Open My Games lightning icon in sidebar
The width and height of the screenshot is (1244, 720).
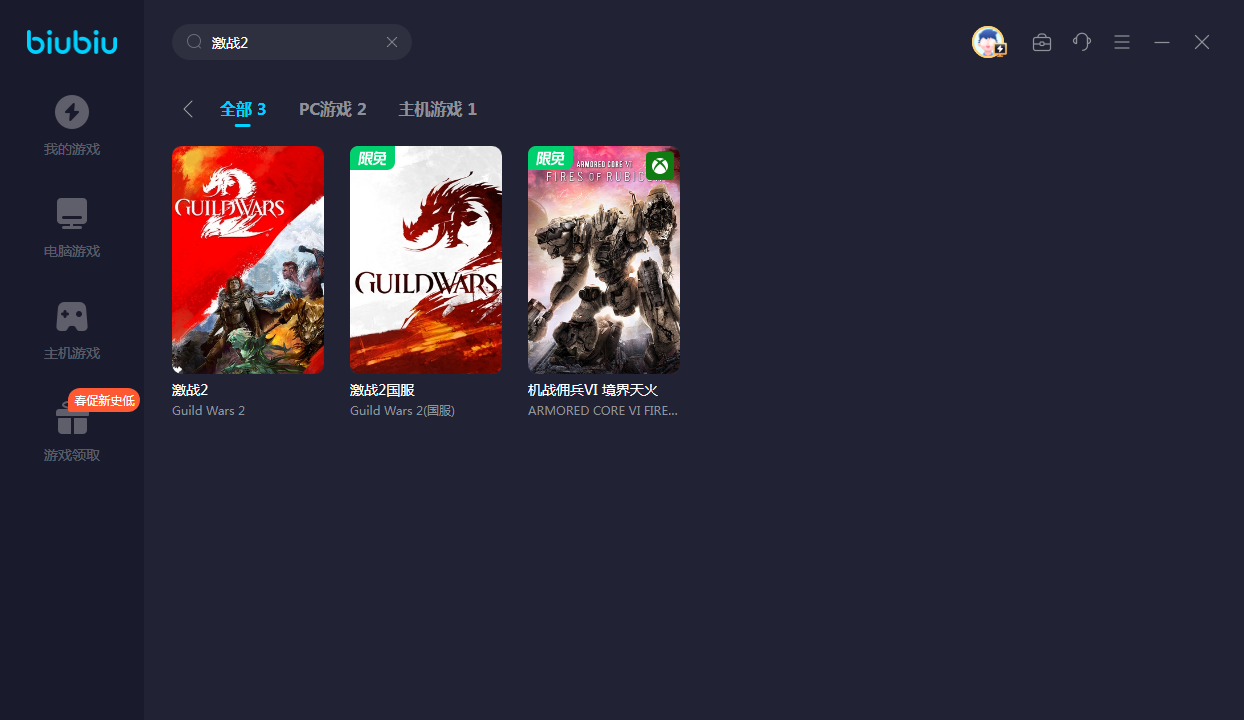point(72,112)
